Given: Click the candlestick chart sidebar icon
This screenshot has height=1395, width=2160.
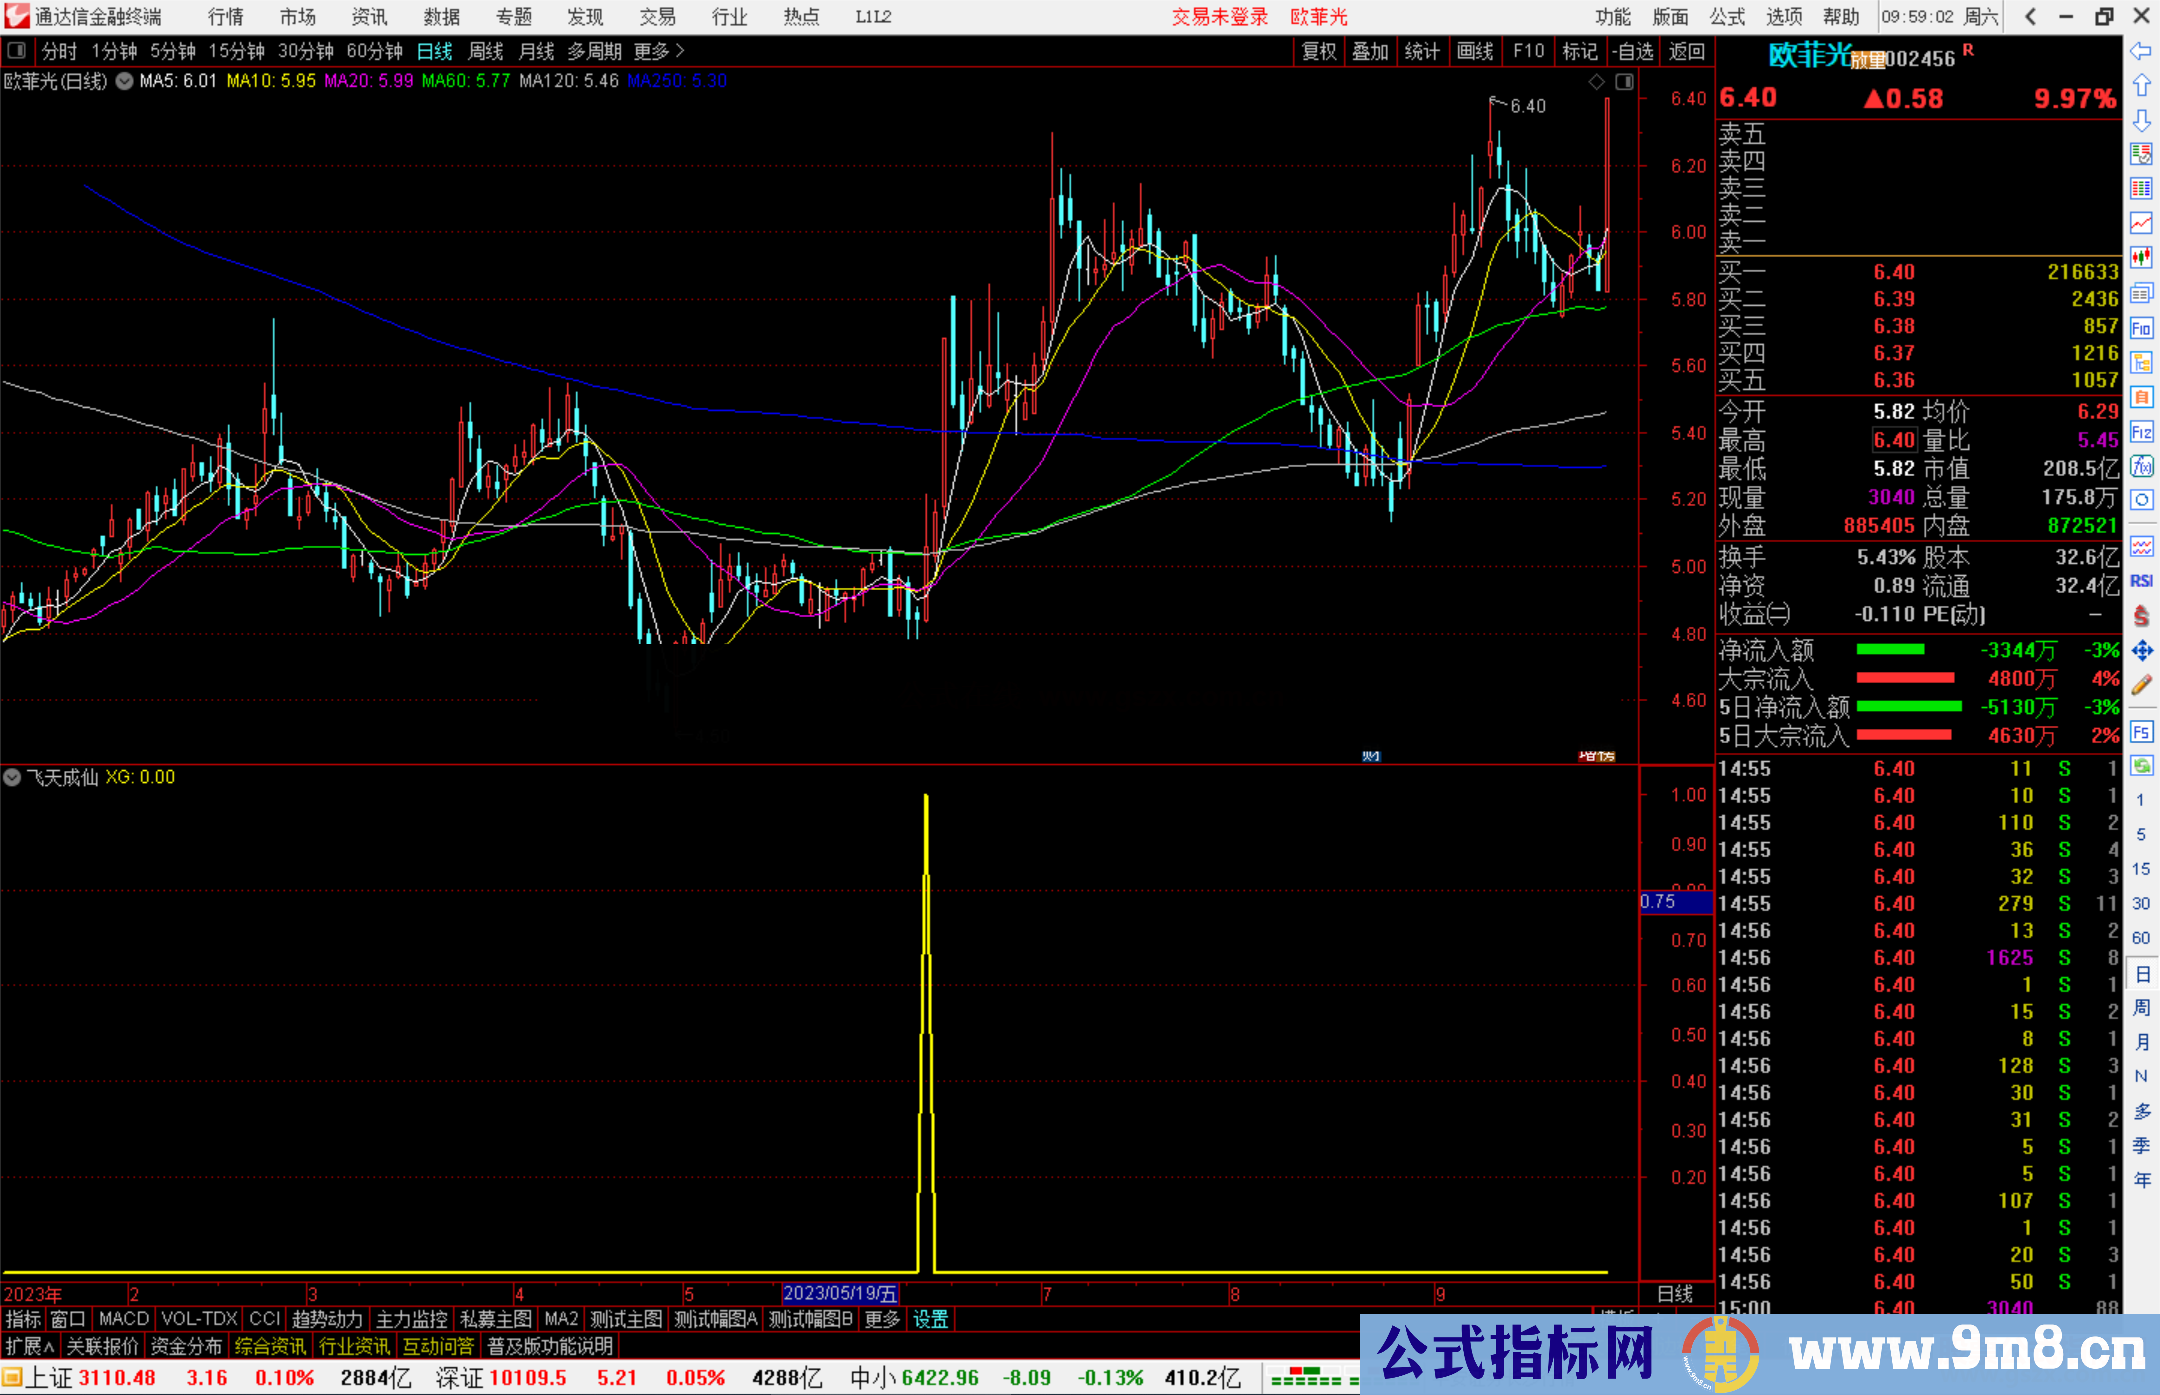Looking at the screenshot, I should [2141, 258].
